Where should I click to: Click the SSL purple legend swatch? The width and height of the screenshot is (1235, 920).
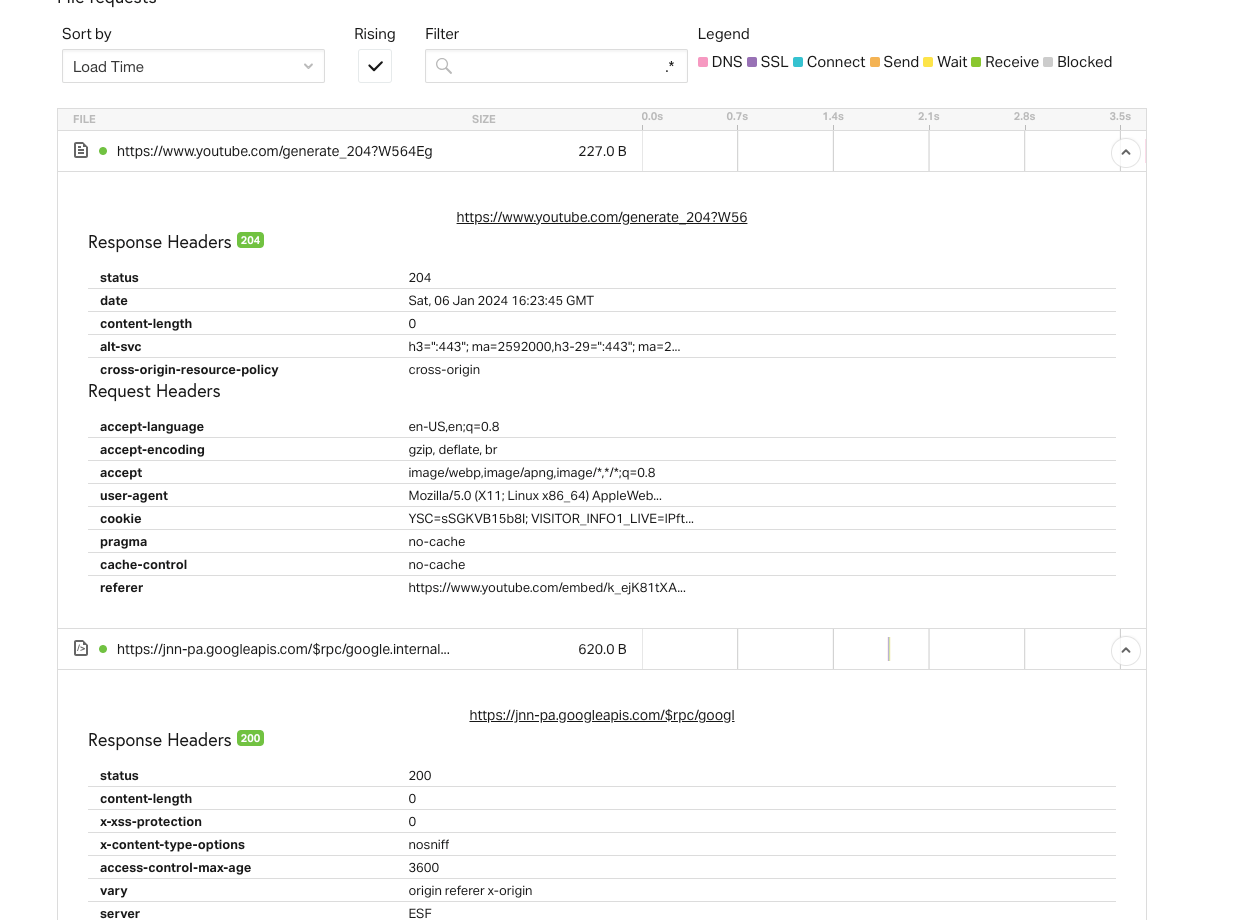tap(752, 62)
